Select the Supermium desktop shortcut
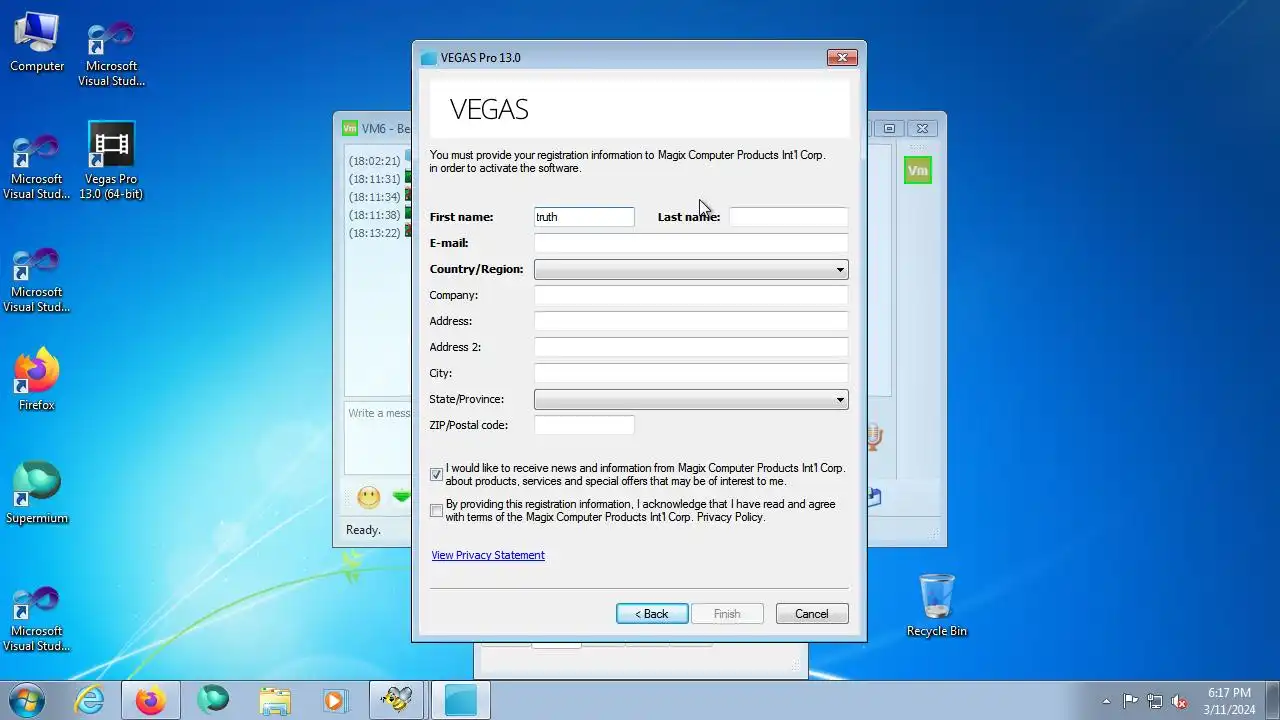The width and height of the screenshot is (1280, 720). tap(37, 493)
